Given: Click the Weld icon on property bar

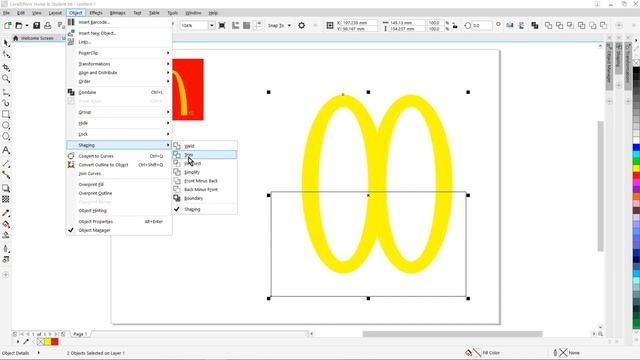Looking at the screenshot, I should point(549,25).
